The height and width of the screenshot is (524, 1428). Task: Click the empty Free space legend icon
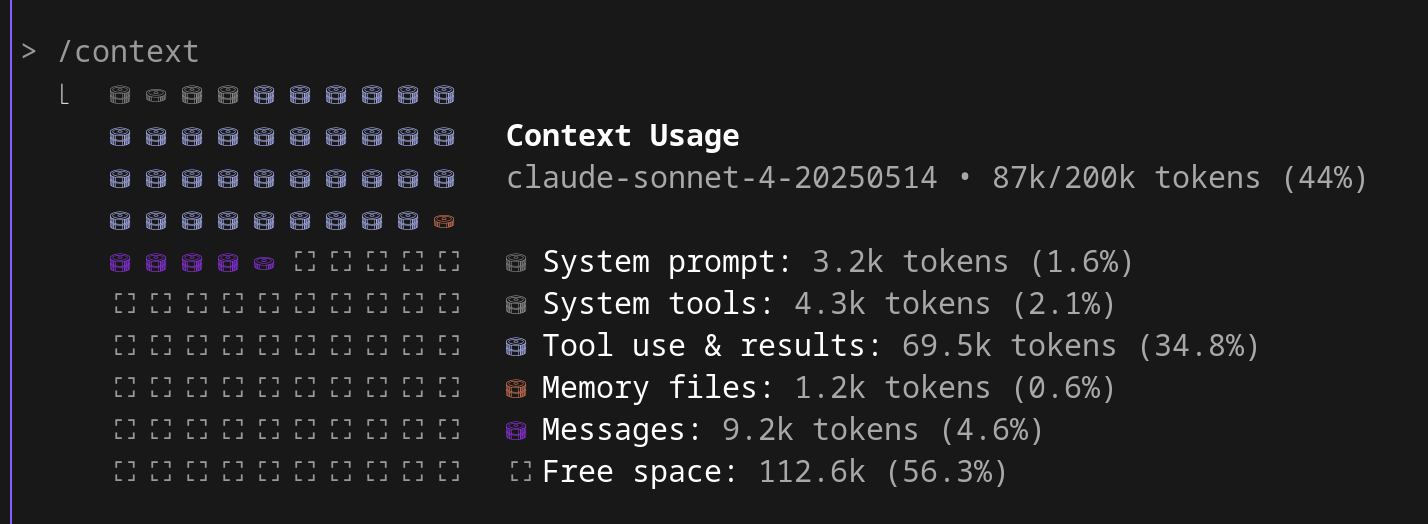pos(520,472)
